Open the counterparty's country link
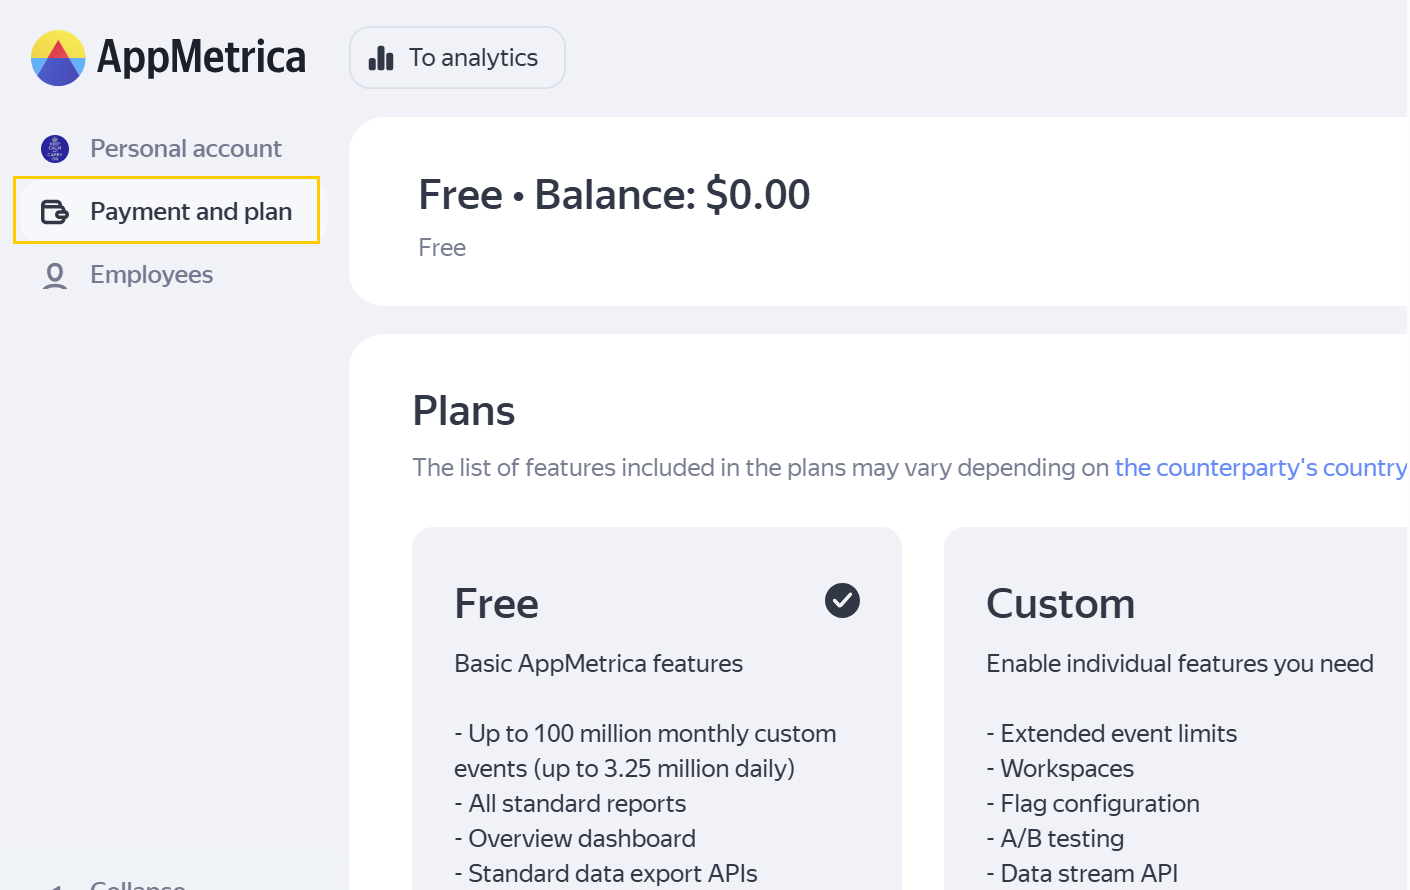Screen dimensions: 1410x890 click(1260, 468)
